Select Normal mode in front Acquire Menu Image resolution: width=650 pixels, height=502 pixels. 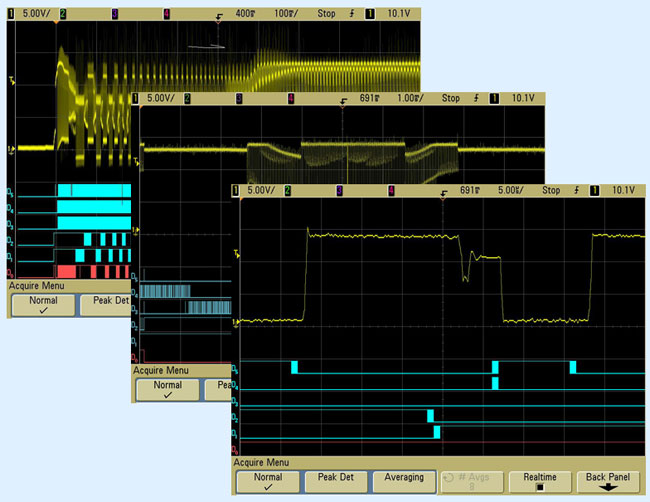[x=268, y=481]
